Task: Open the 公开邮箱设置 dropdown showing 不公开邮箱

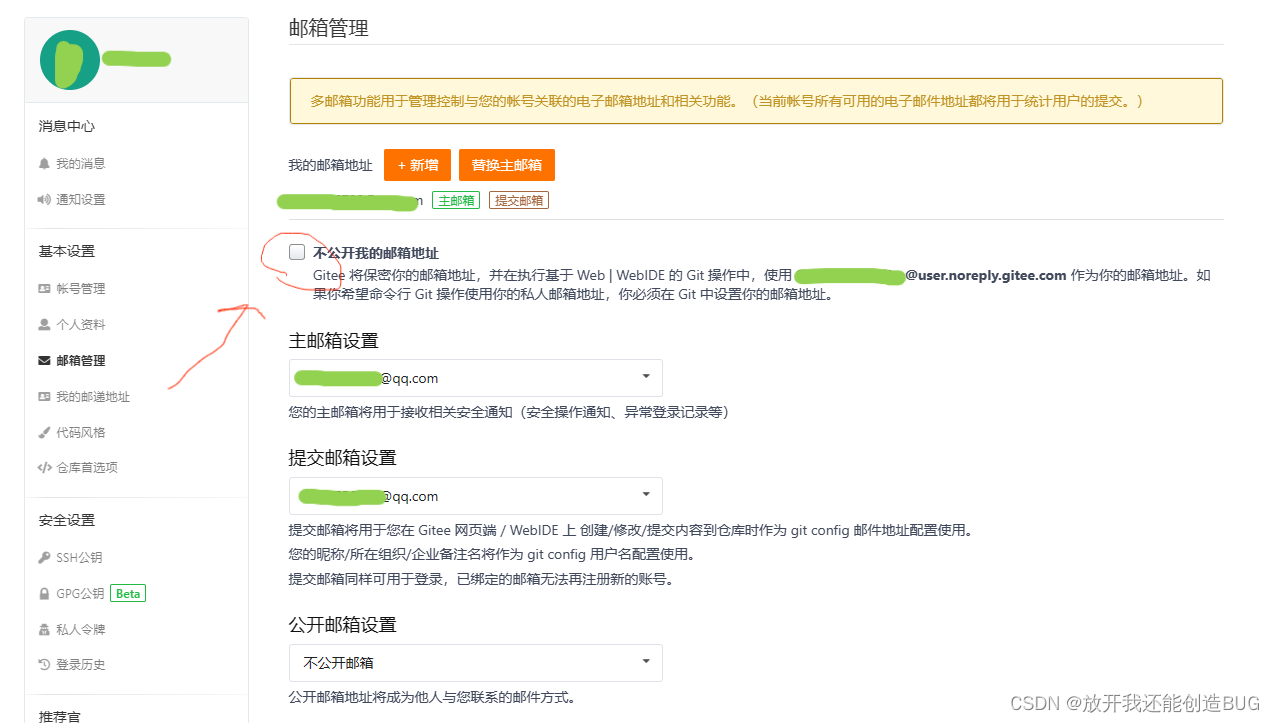Action: pyautogui.click(x=475, y=663)
